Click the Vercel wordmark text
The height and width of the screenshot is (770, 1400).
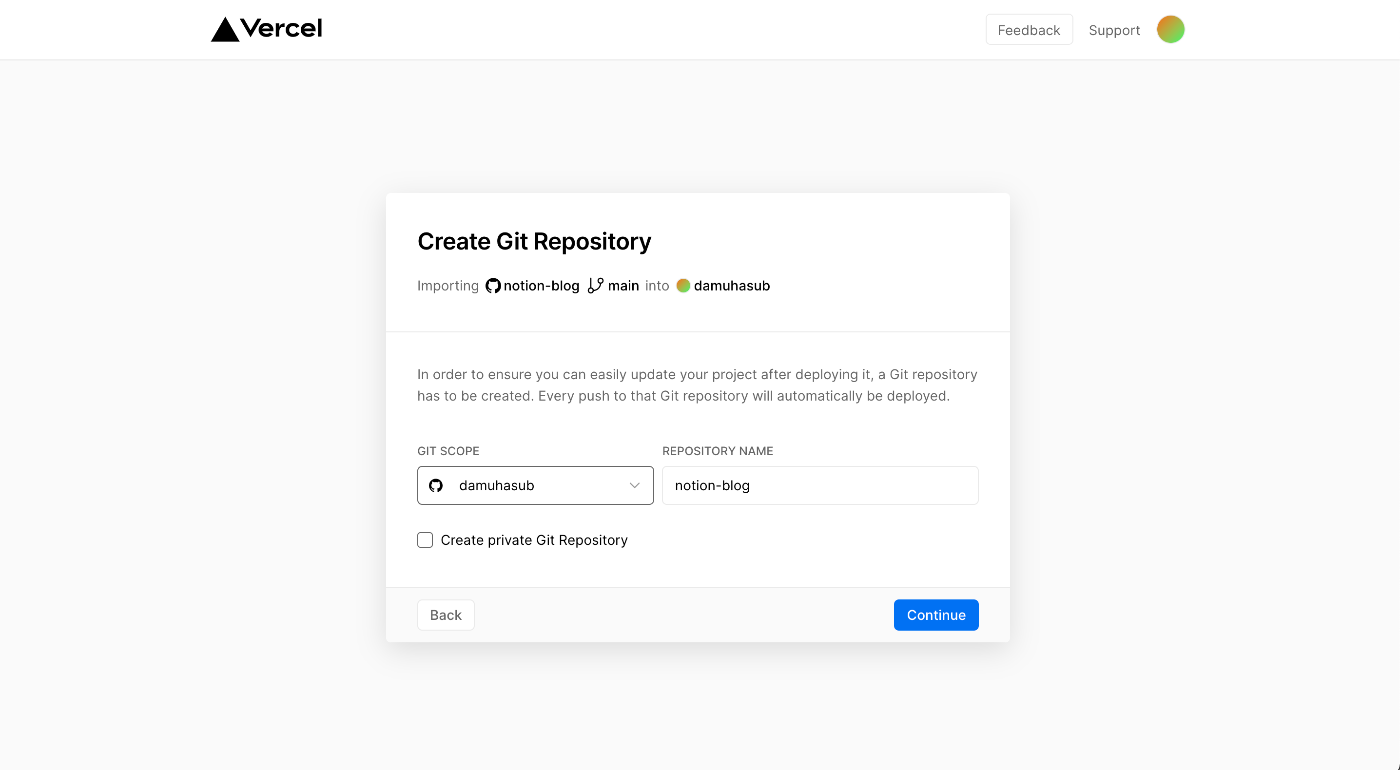(x=282, y=29)
